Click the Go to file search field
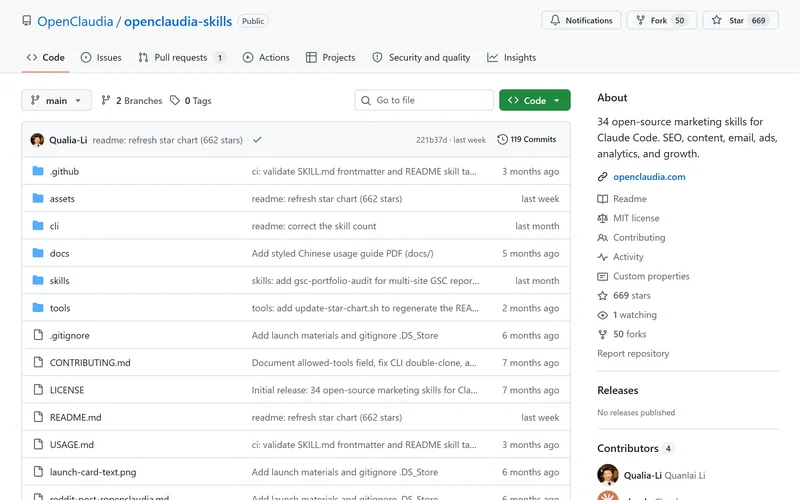800x500 pixels. pyautogui.click(x=424, y=100)
